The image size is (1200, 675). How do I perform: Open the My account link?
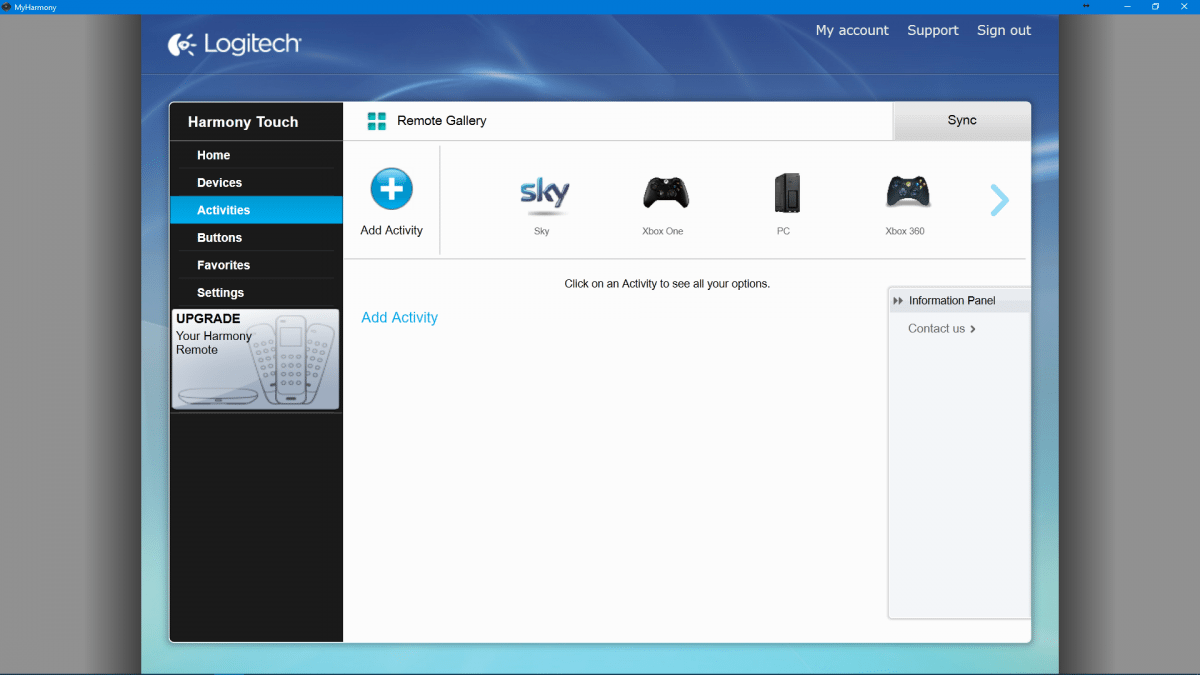pyautogui.click(x=851, y=31)
